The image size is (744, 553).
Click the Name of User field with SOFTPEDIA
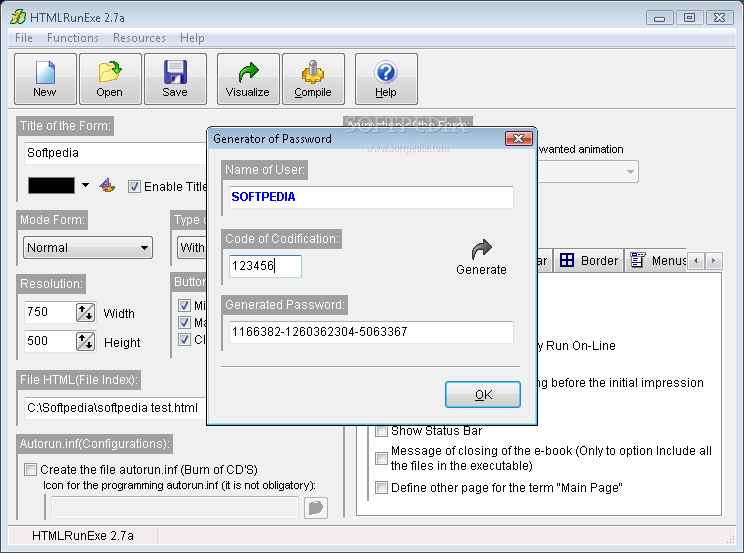coord(371,197)
